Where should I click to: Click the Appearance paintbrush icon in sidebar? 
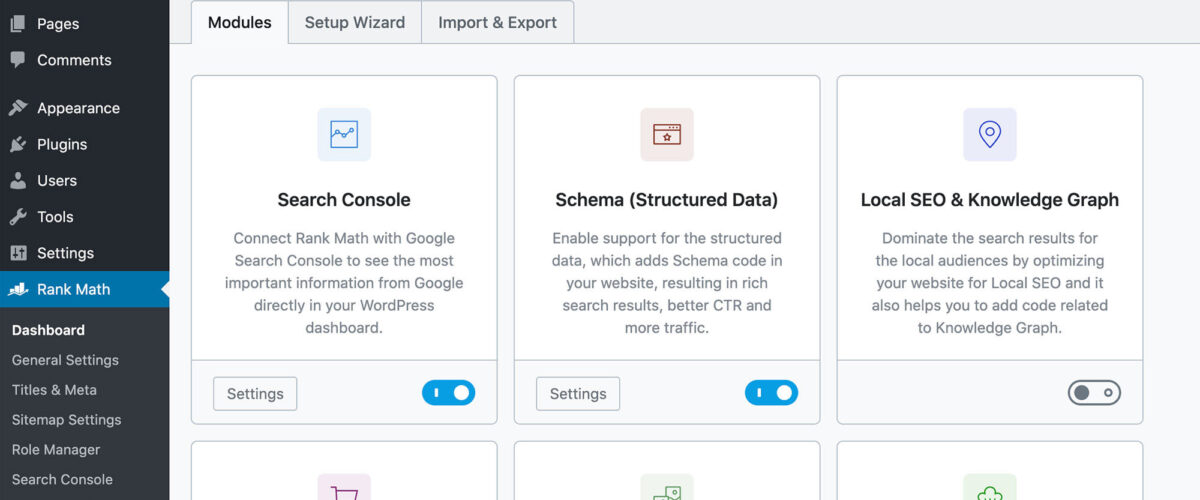(x=18, y=108)
